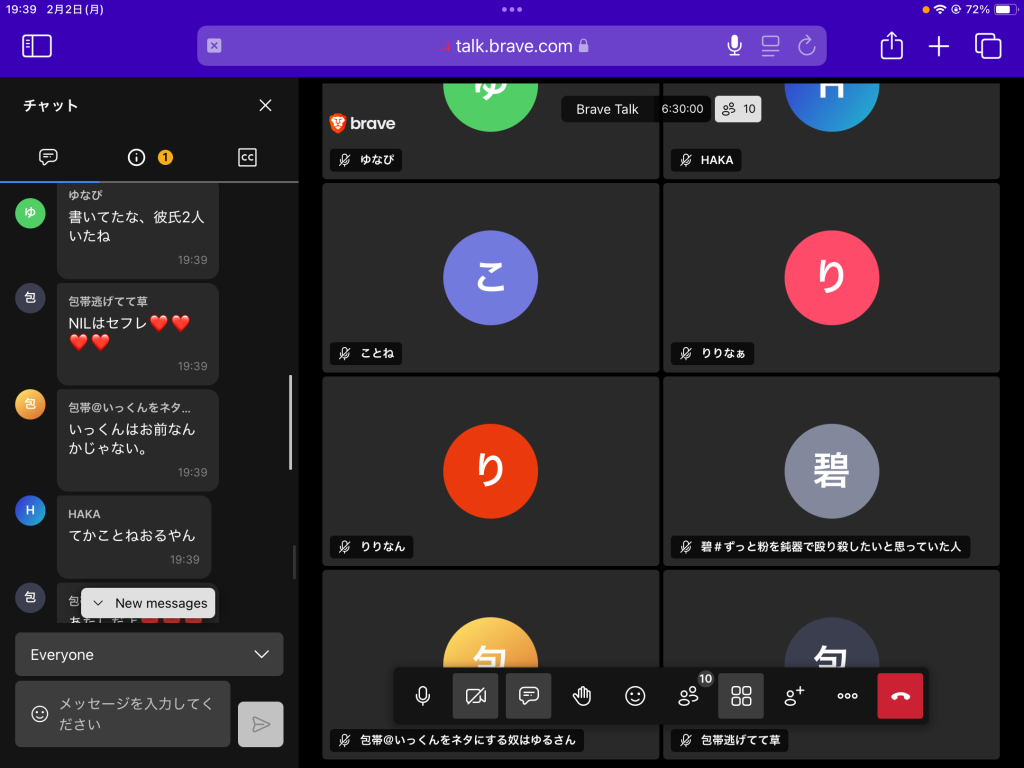Switch to the polls tab with badge
Screen dimensions: 1024x768
pyautogui.click(x=149, y=157)
